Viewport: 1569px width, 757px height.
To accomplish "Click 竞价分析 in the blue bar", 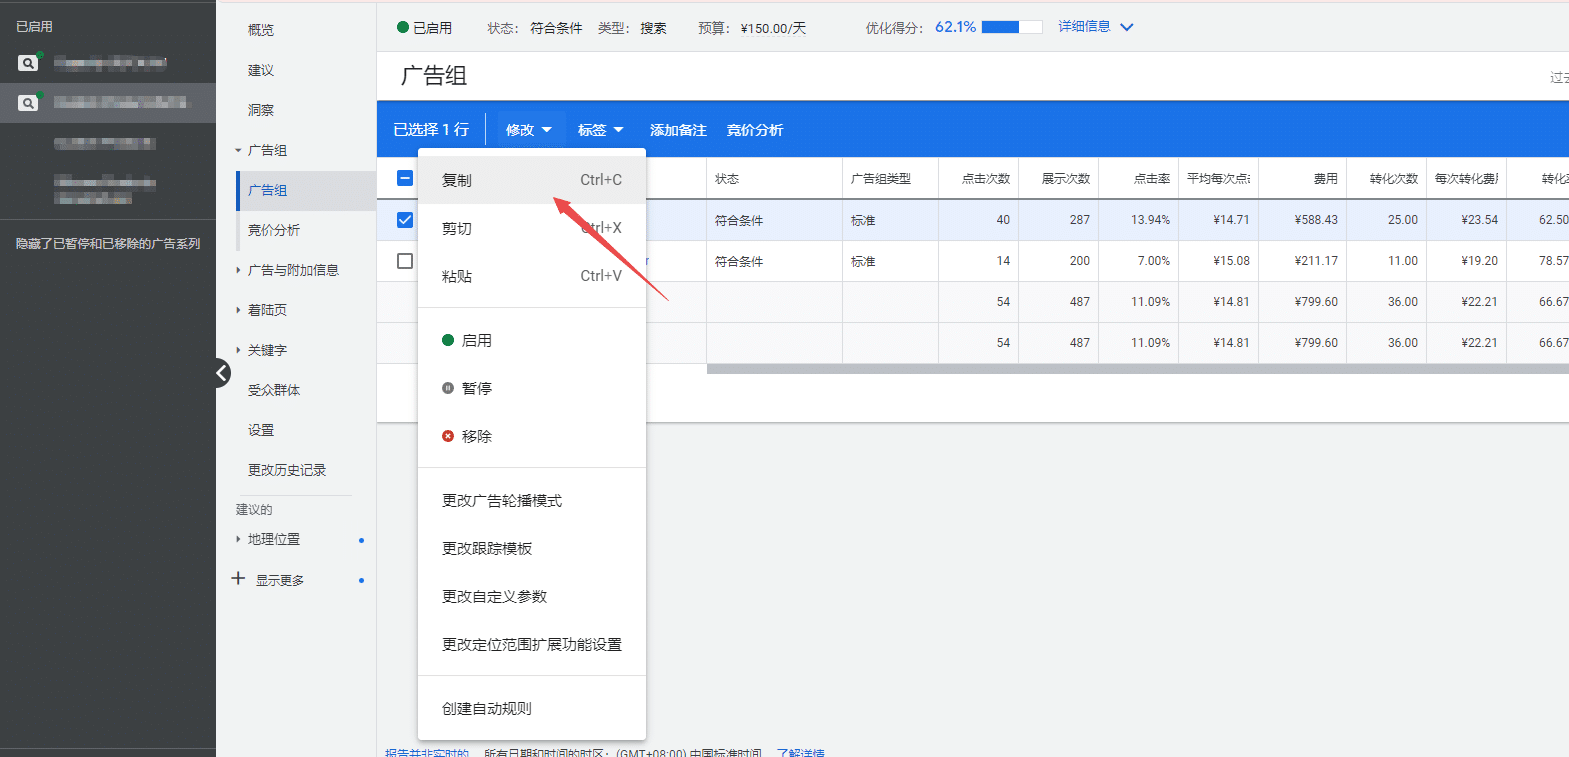I will pos(755,130).
